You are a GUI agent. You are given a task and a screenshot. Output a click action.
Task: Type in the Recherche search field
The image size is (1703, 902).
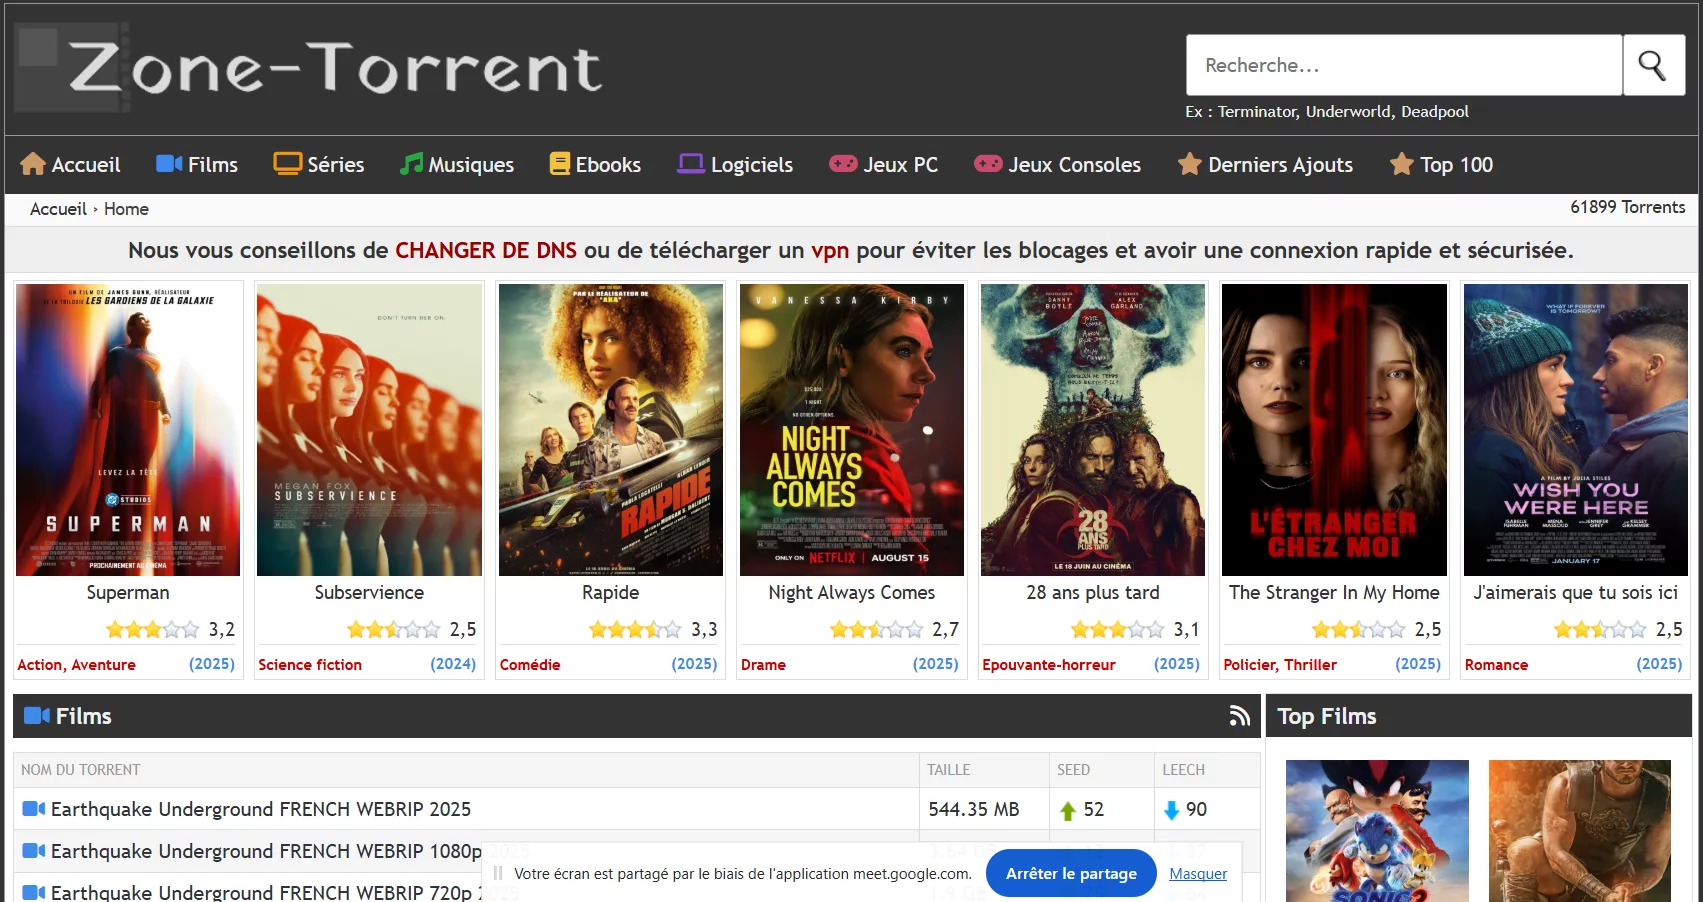pos(1403,66)
